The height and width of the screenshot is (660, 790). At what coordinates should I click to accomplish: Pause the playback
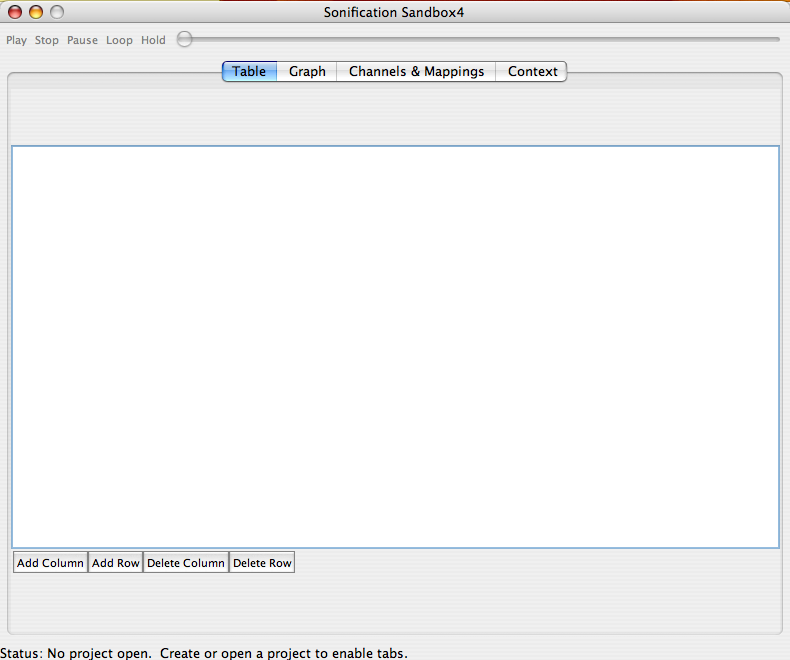coord(82,40)
